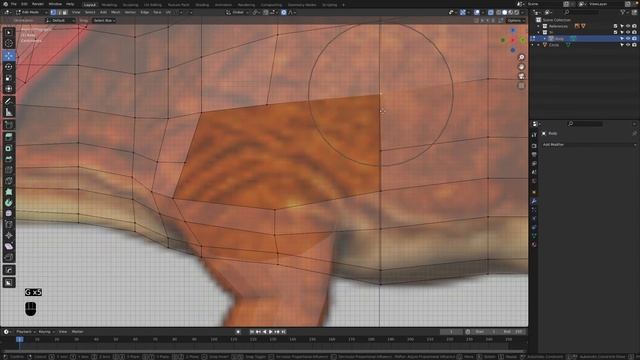The height and width of the screenshot is (360, 640).
Task: Select the Shear tool
Action: click(x=9, y=247)
